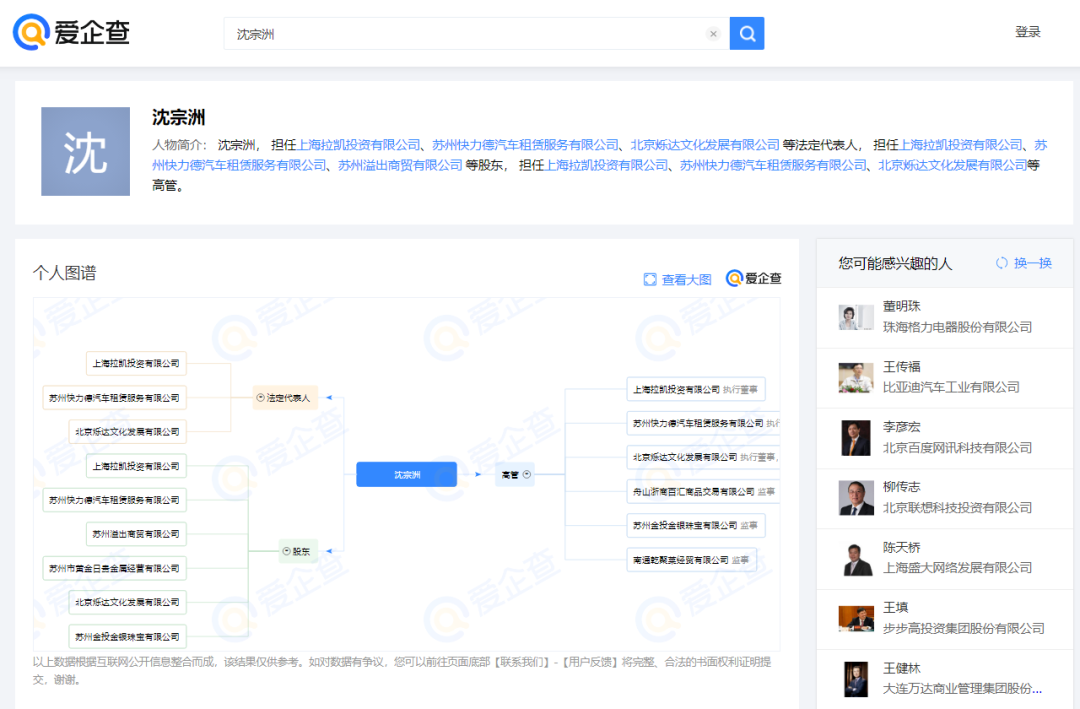1080x709 pixels.
Task: Click 上海拉凯投资有限公司 node under 法定代表人
Action: (136, 363)
